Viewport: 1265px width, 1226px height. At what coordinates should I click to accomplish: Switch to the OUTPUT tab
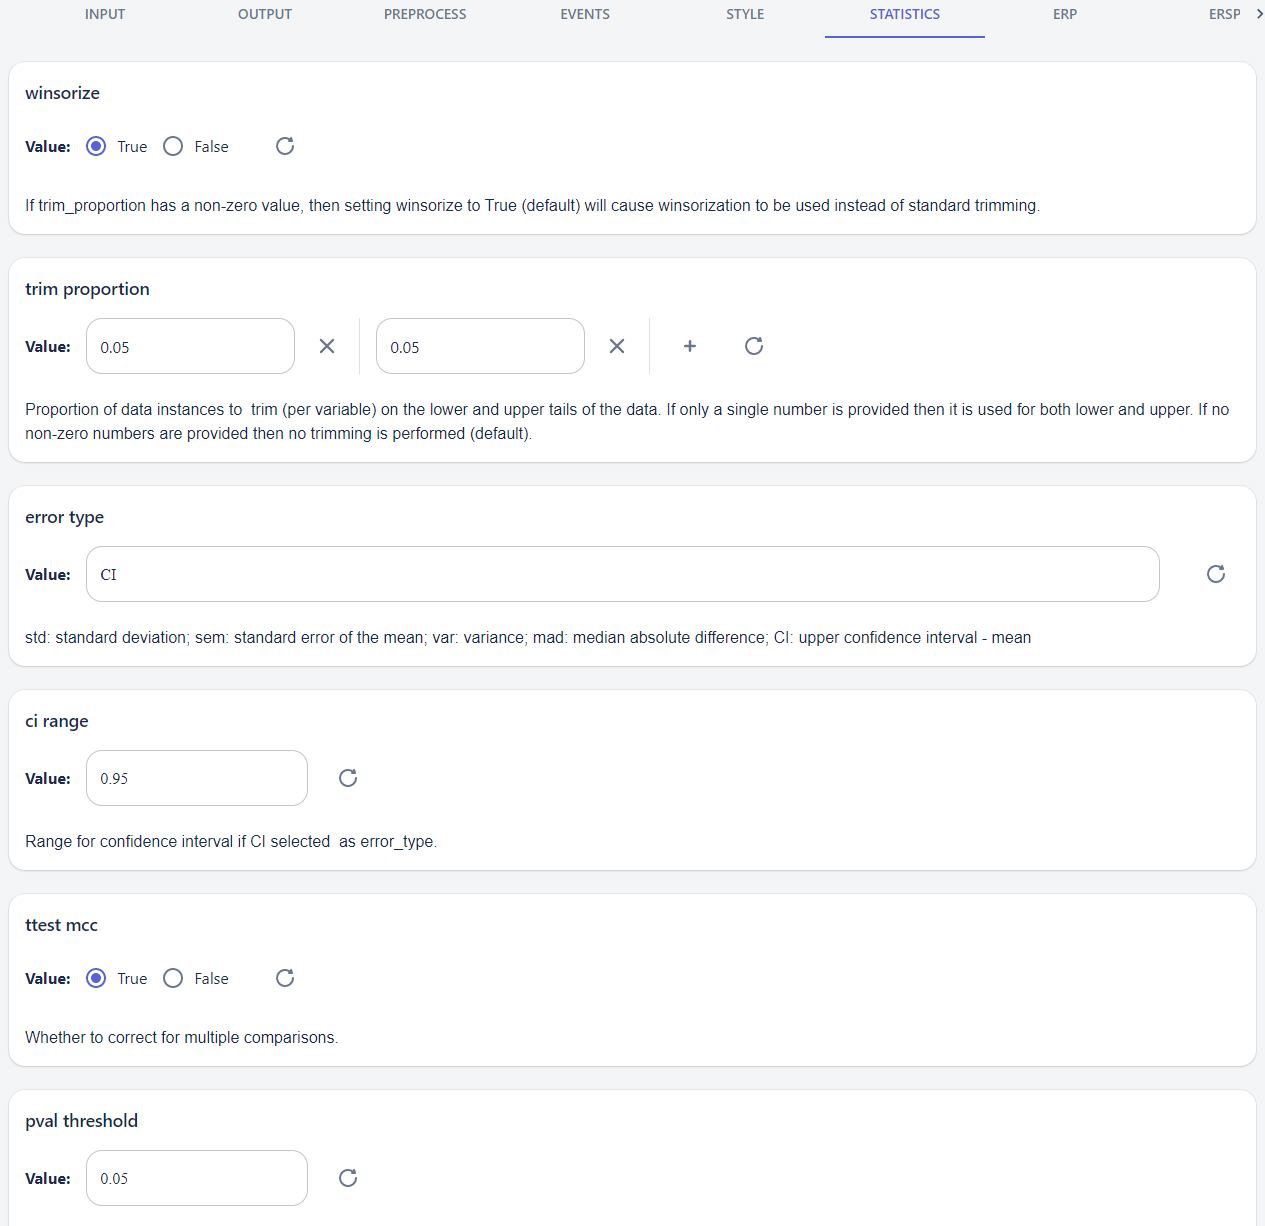265,14
